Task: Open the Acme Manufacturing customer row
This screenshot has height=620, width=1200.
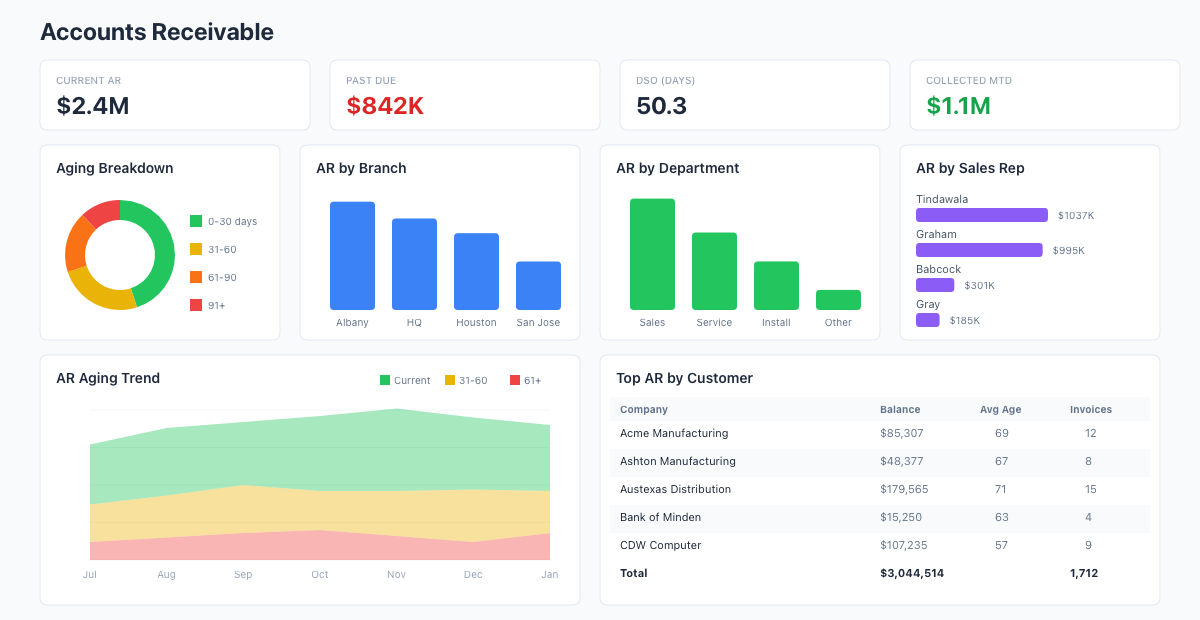Action: pos(674,433)
